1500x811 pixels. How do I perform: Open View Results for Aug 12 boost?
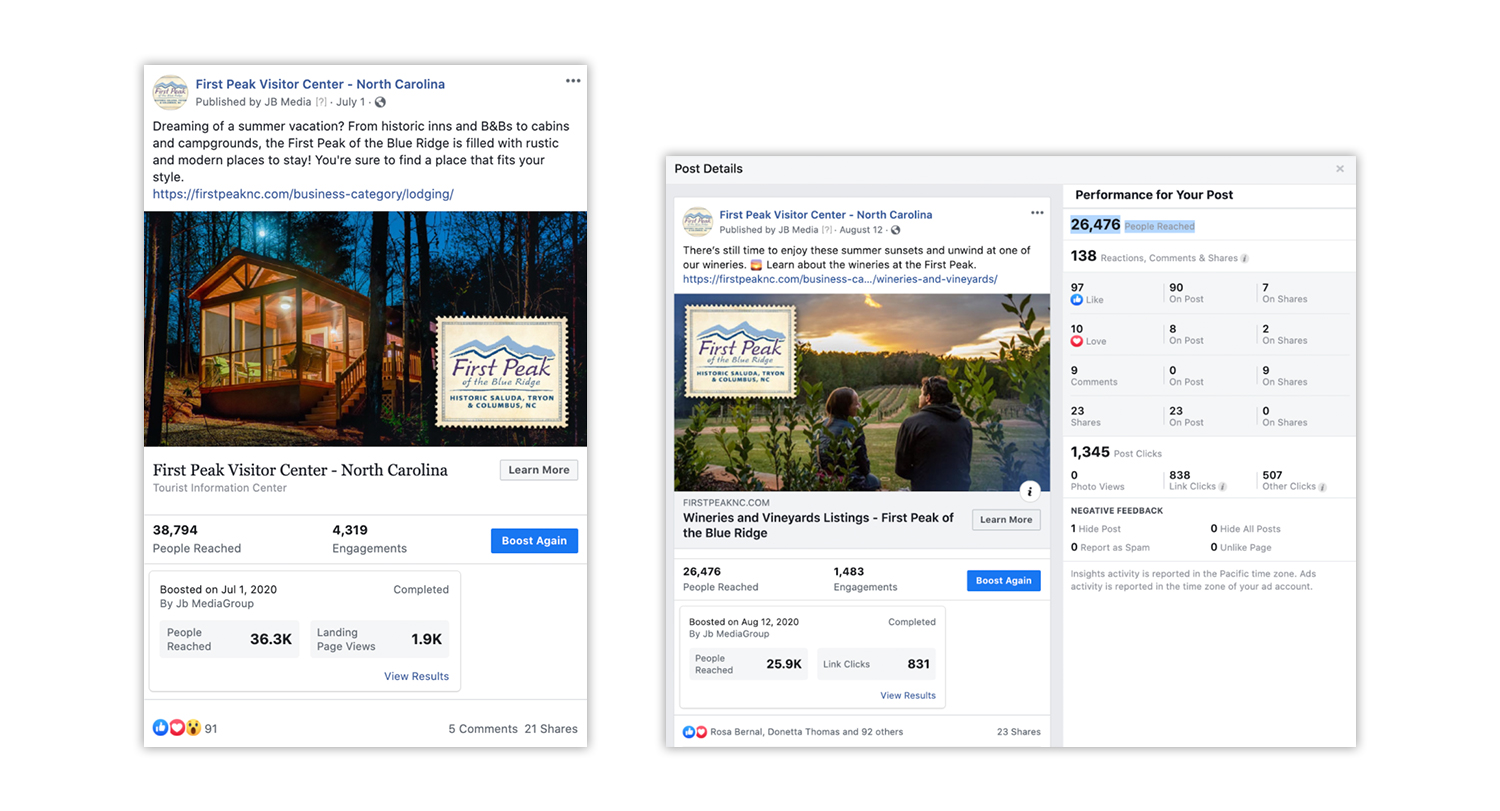(908, 695)
